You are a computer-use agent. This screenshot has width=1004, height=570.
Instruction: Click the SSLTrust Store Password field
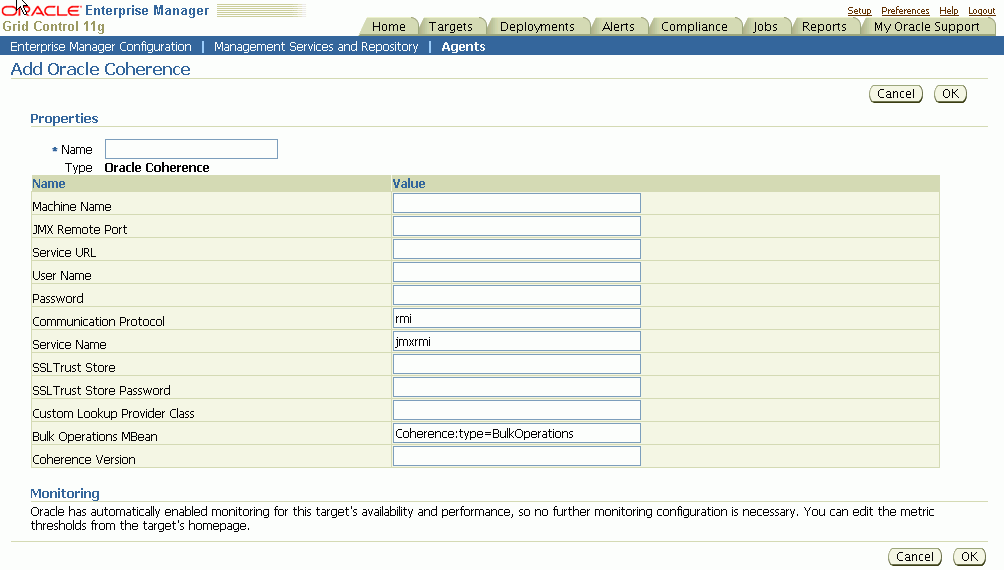[x=517, y=387]
